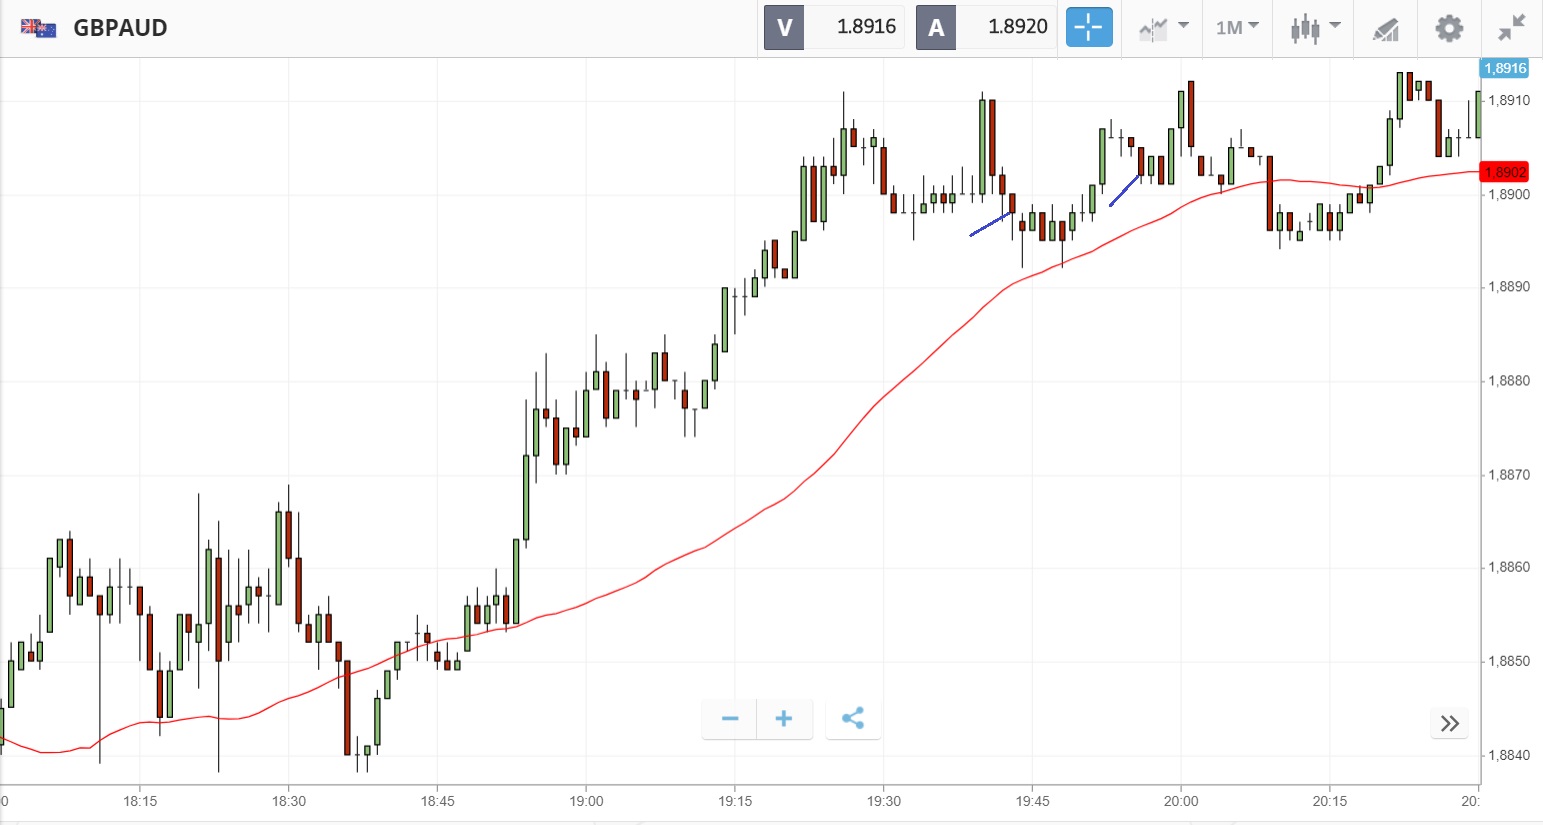Open the compare chart dropdown

coord(1163,27)
